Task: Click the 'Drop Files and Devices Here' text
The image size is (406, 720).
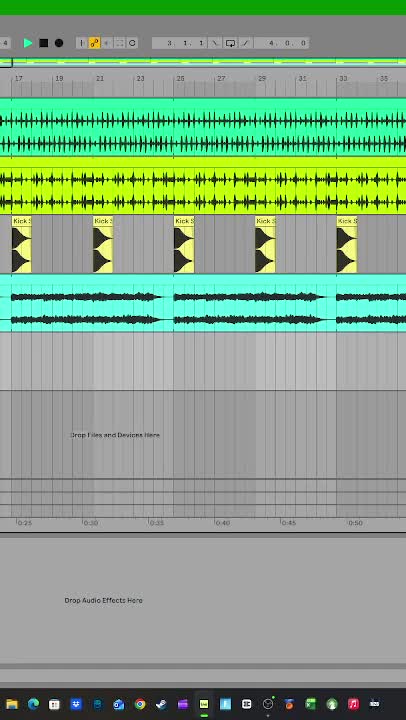Action: coord(115,435)
